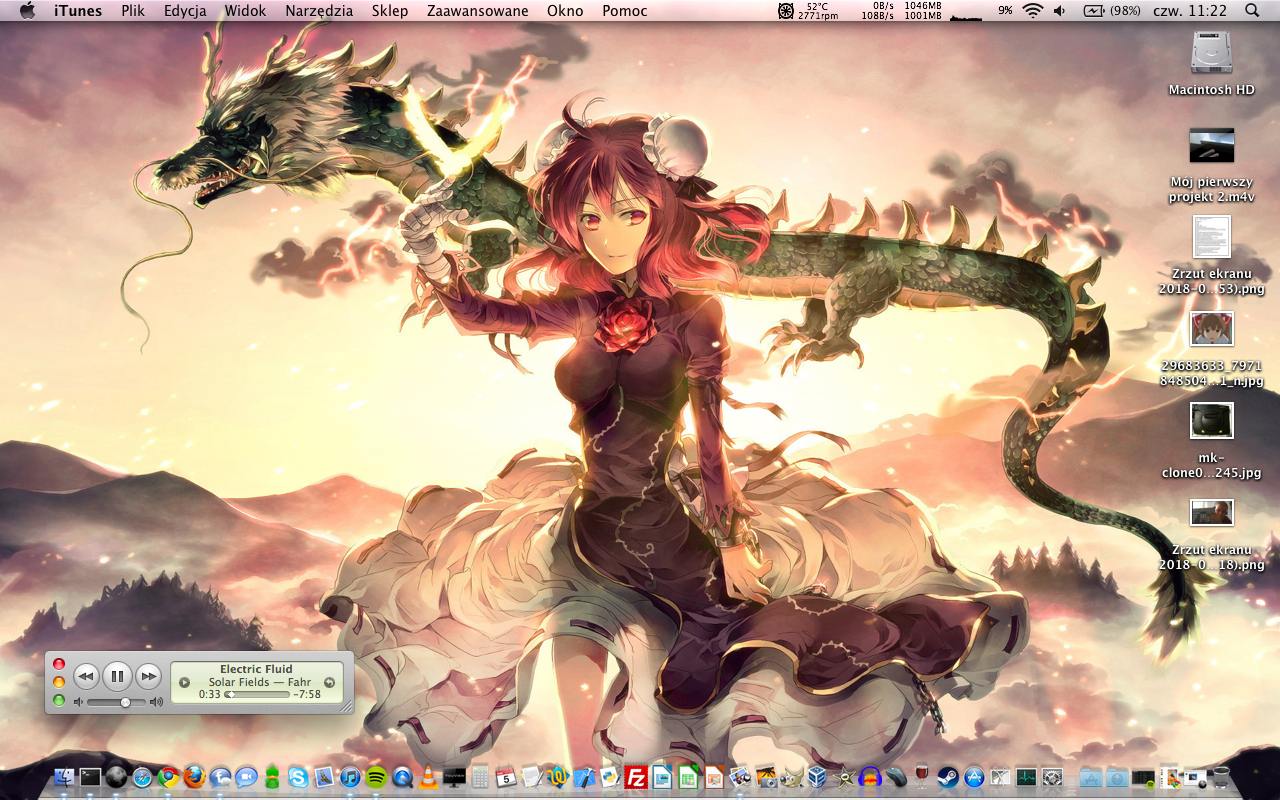Image resolution: width=1280 pixels, height=800 pixels.
Task: Skip to the next track in iTunes mini player
Action: click(148, 677)
